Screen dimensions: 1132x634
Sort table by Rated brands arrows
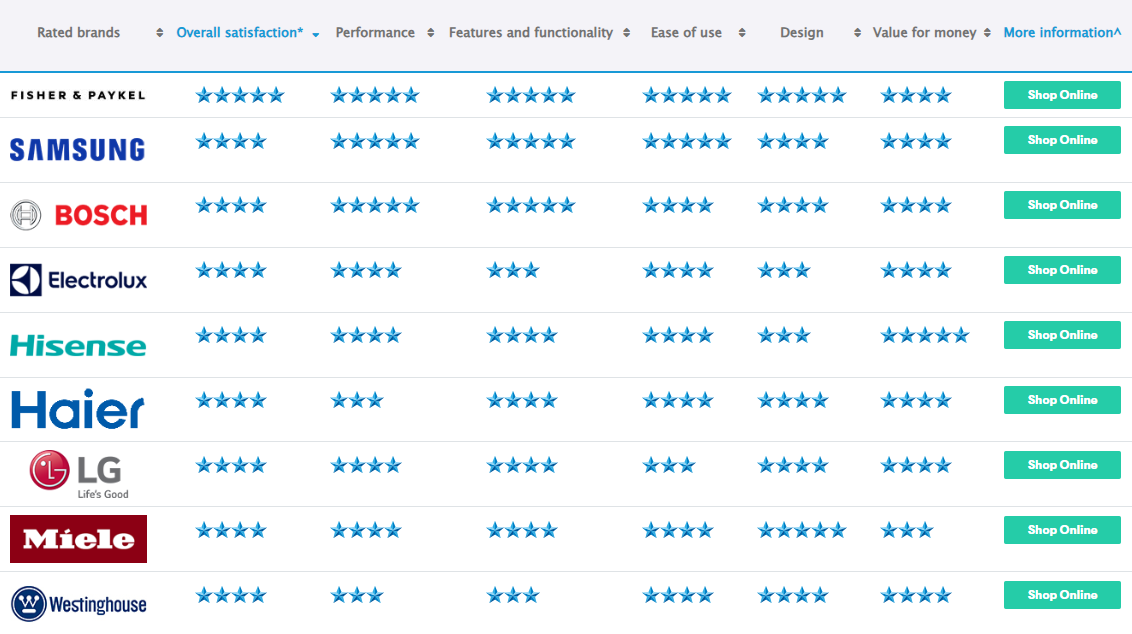click(160, 32)
